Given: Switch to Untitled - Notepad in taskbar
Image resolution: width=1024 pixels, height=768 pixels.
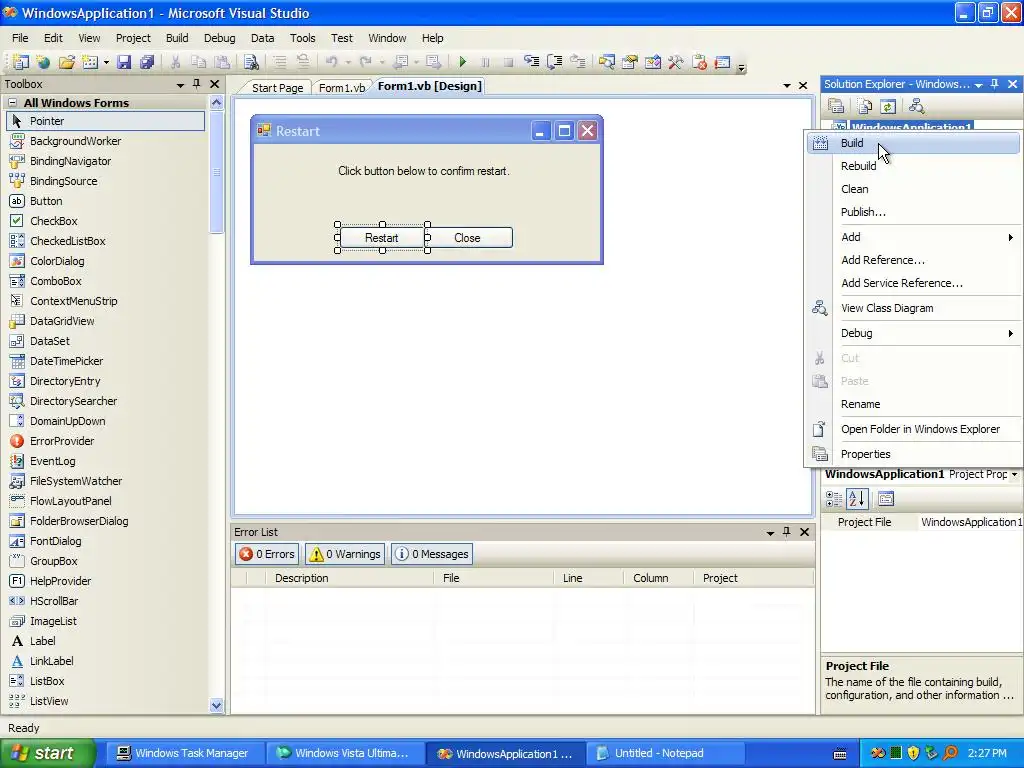Looking at the screenshot, I should tap(665, 753).
